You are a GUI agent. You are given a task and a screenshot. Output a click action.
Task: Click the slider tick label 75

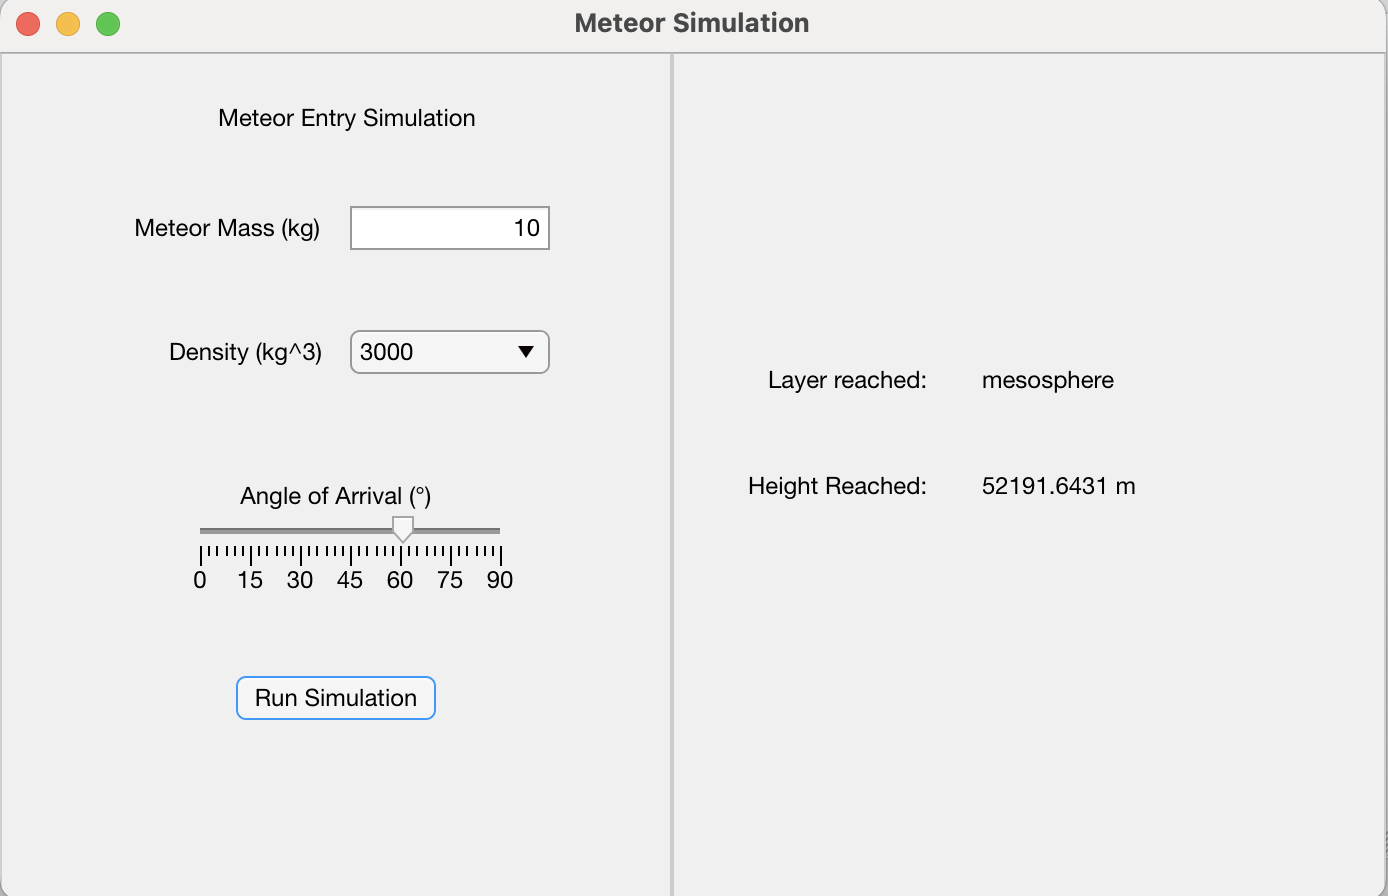pyautogui.click(x=450, y=580)
